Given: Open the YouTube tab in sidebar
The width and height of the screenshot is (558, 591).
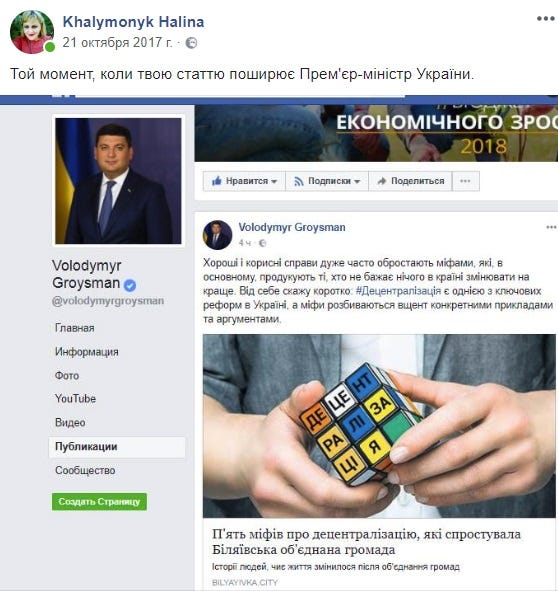Looking at the screenshot, I should pos(75,398).
